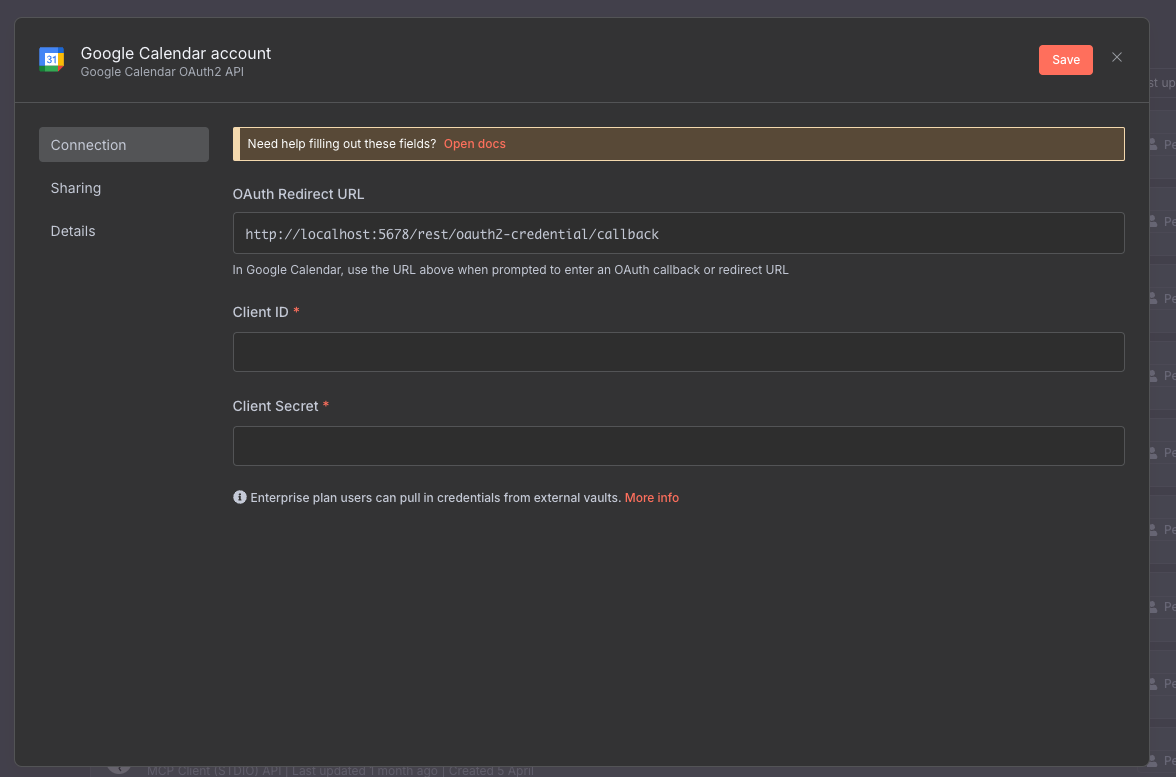Click the Google Calendar logo icon
Screen dimensions: 1176x777
click(x=52, y=59)
